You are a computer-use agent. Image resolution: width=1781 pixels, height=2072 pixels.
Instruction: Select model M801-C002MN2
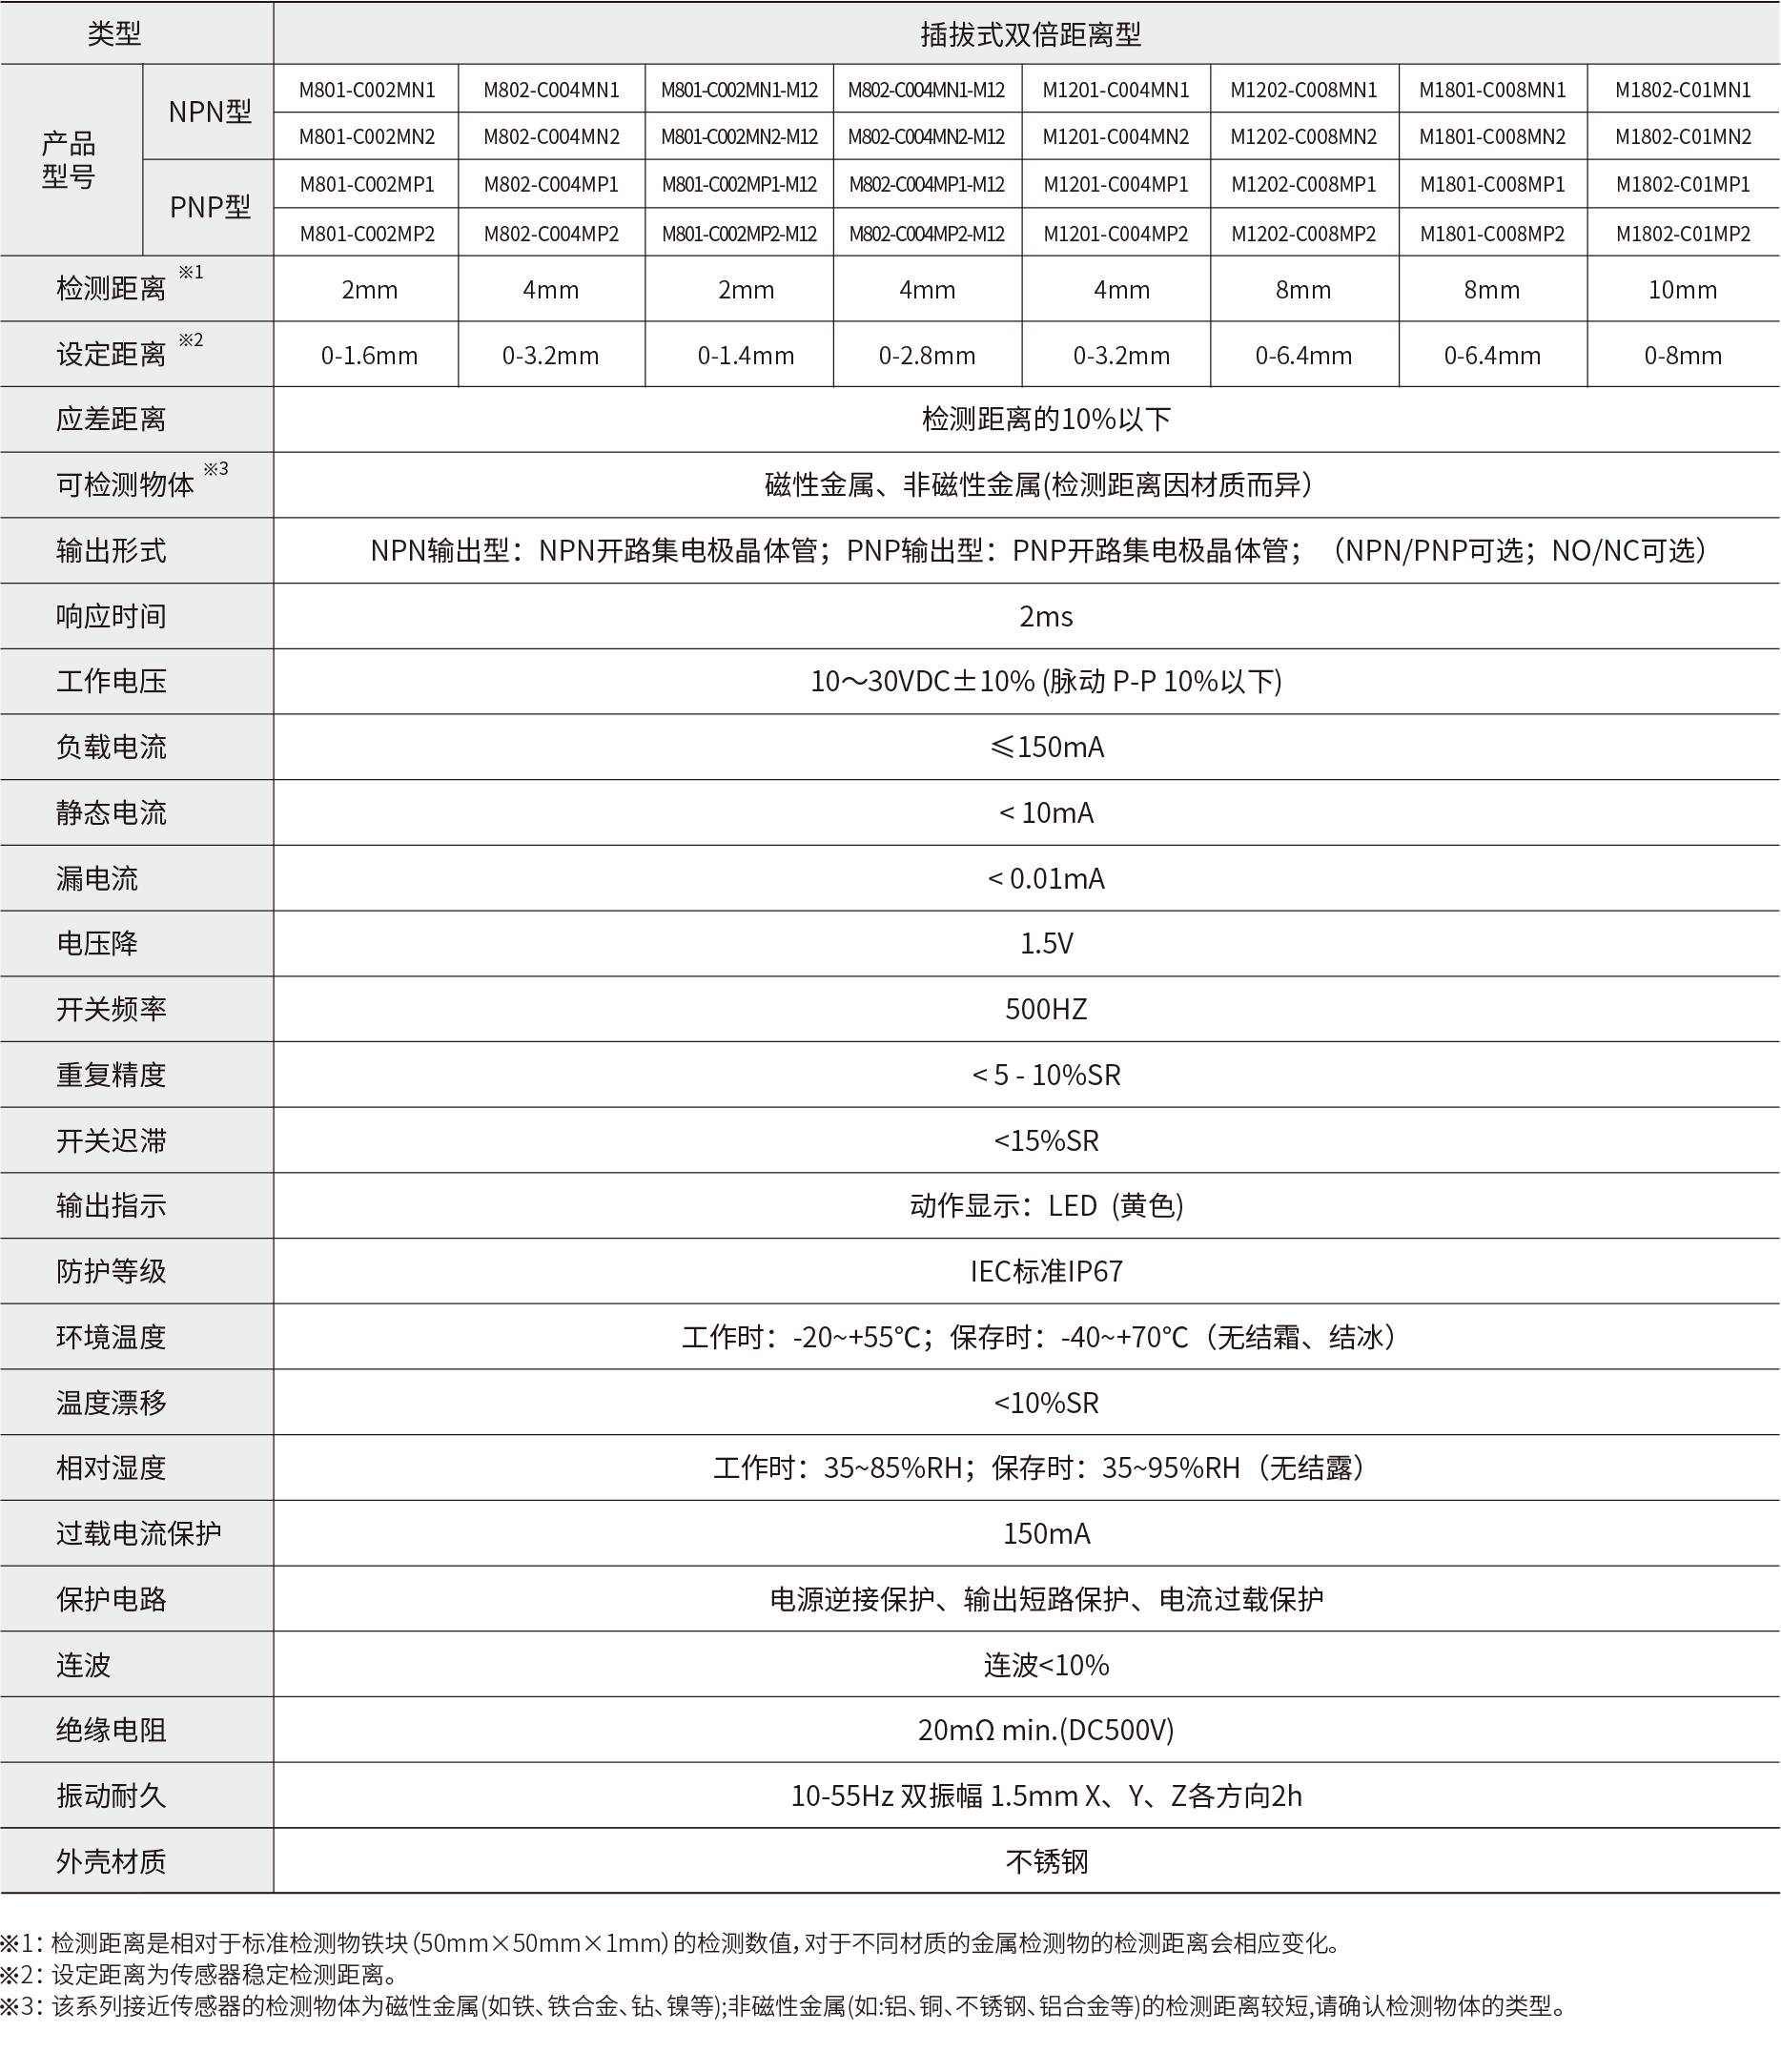[x=367, y=137]
